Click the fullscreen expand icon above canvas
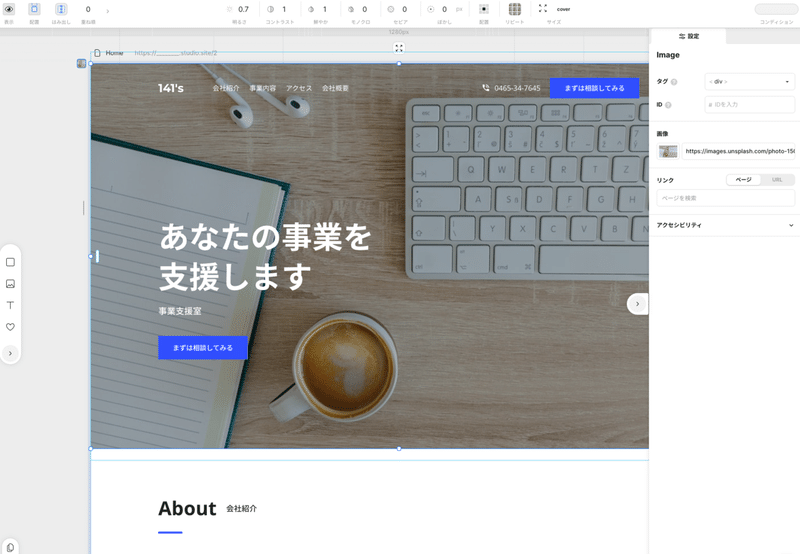800x554 pixels. (399, 48)
